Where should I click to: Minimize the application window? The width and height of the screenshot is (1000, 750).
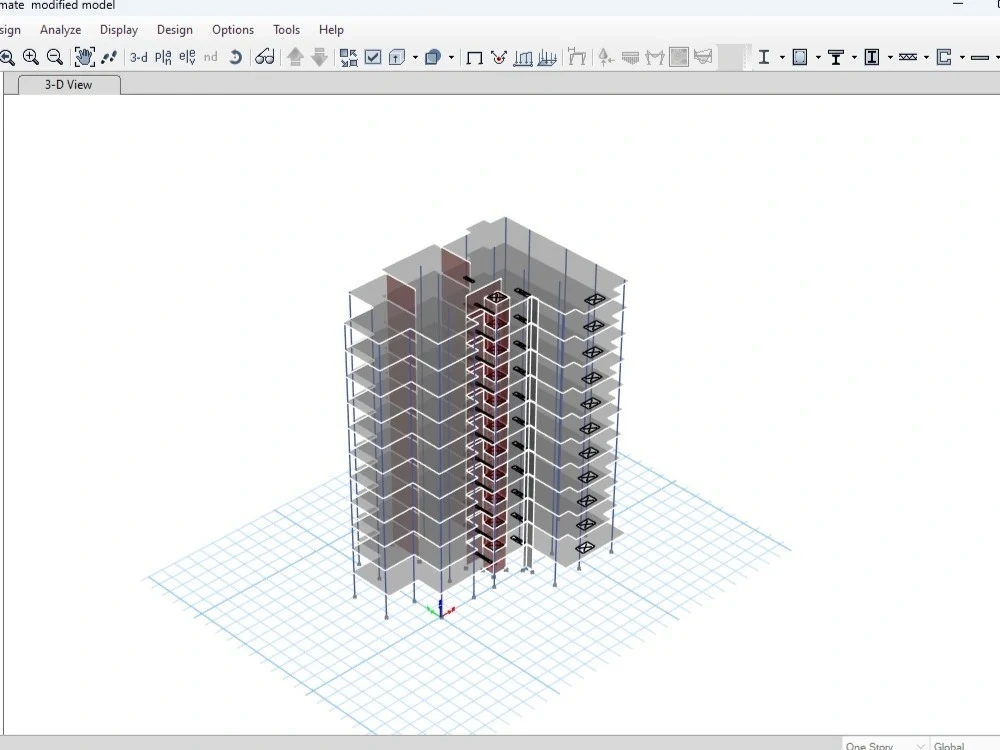(x=958, y=4)
